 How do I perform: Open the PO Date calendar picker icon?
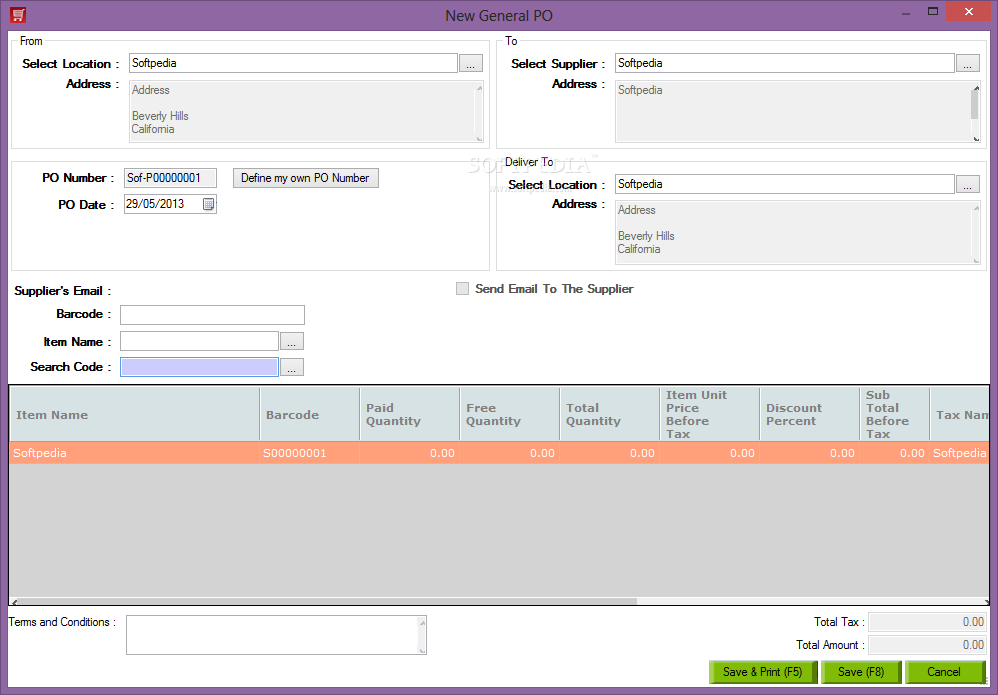pos(208,204)
